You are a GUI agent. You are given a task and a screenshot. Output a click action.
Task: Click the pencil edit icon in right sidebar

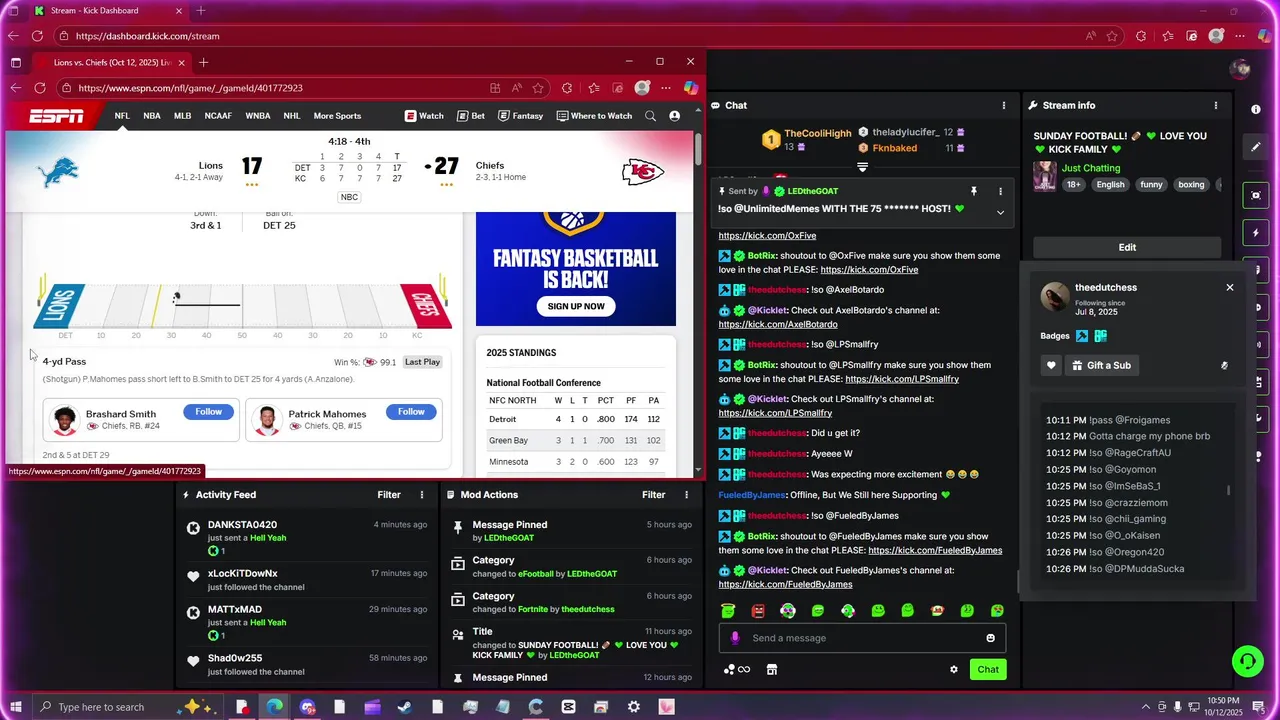coord(1256,147)
